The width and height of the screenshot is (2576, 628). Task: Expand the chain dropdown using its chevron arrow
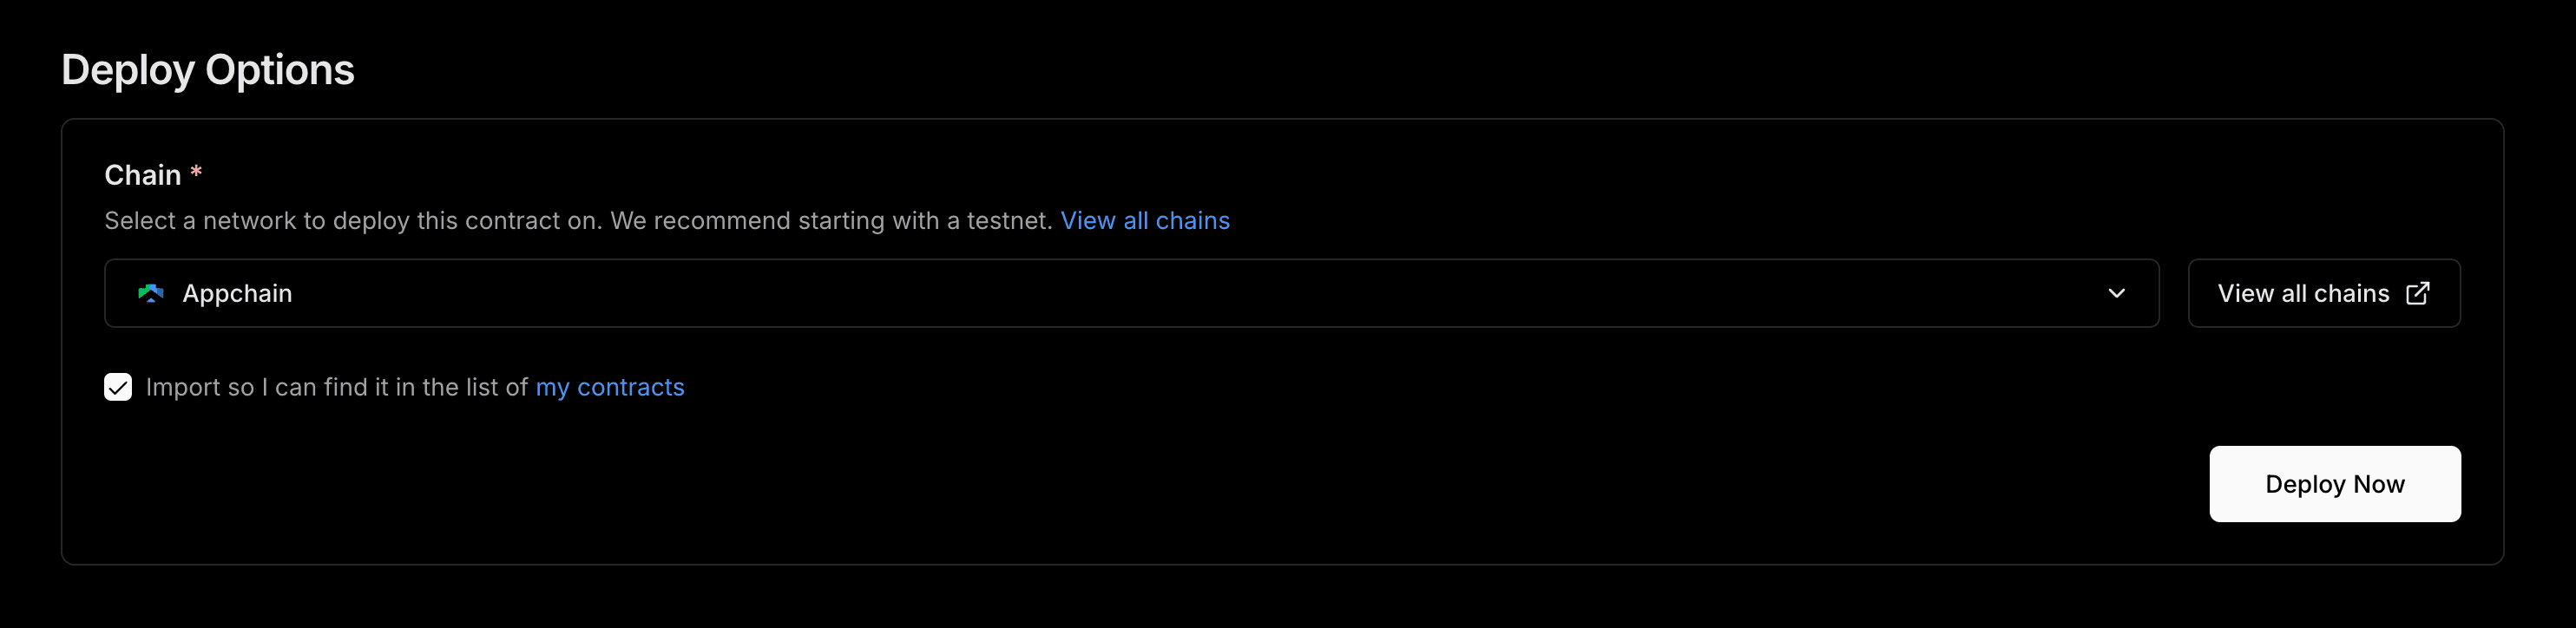[2116, 293]
